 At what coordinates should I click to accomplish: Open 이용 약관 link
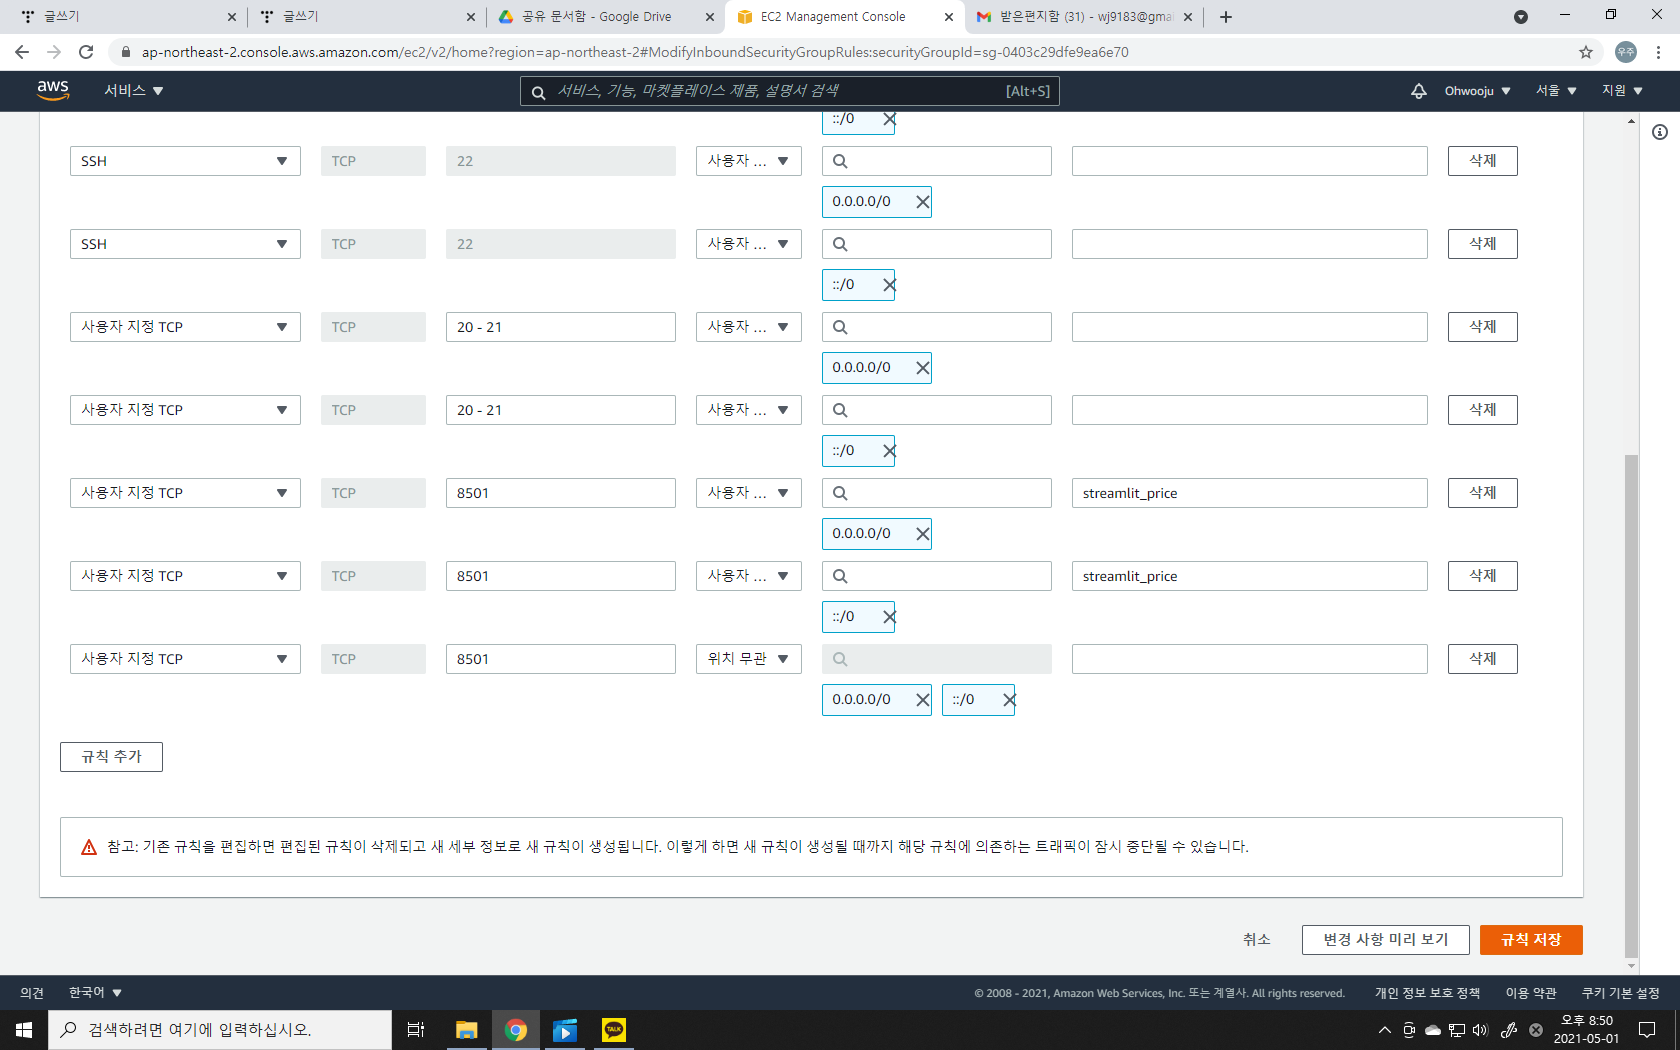pyautogui.click(x=1531, y=993)
